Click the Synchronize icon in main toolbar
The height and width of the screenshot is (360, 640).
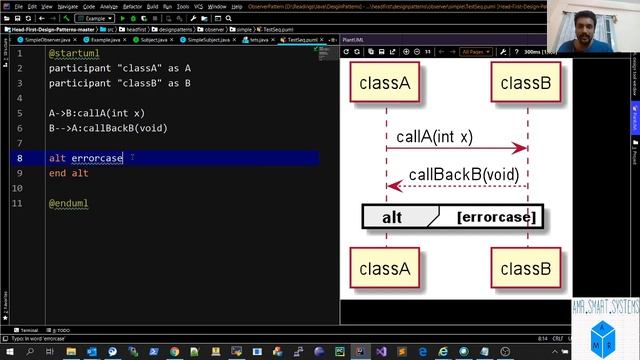click(x=28, y=18)
